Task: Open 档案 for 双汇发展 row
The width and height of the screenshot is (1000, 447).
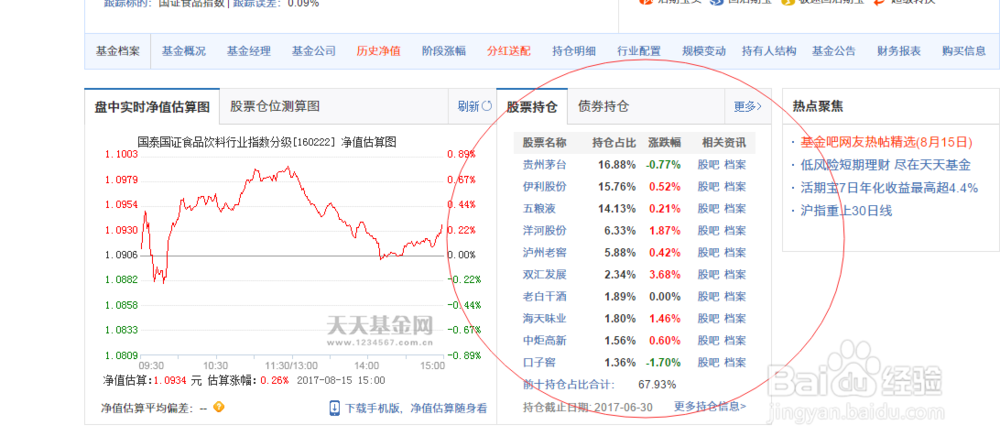Action: tap(735, 274)
